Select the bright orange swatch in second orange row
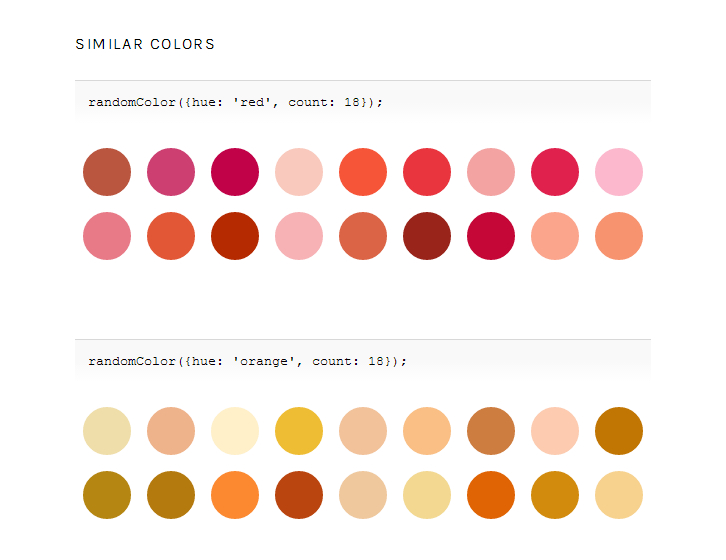 [x=235, y=495]
